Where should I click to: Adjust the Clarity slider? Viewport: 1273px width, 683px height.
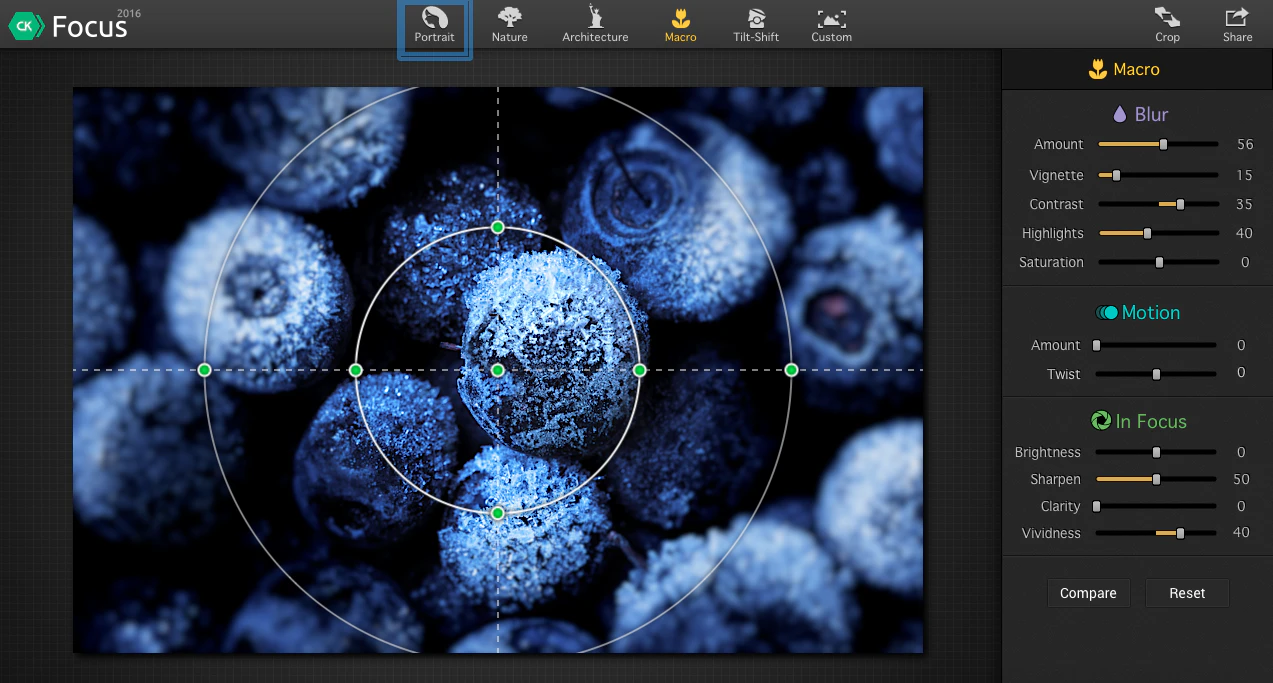tap(1155, 506)
